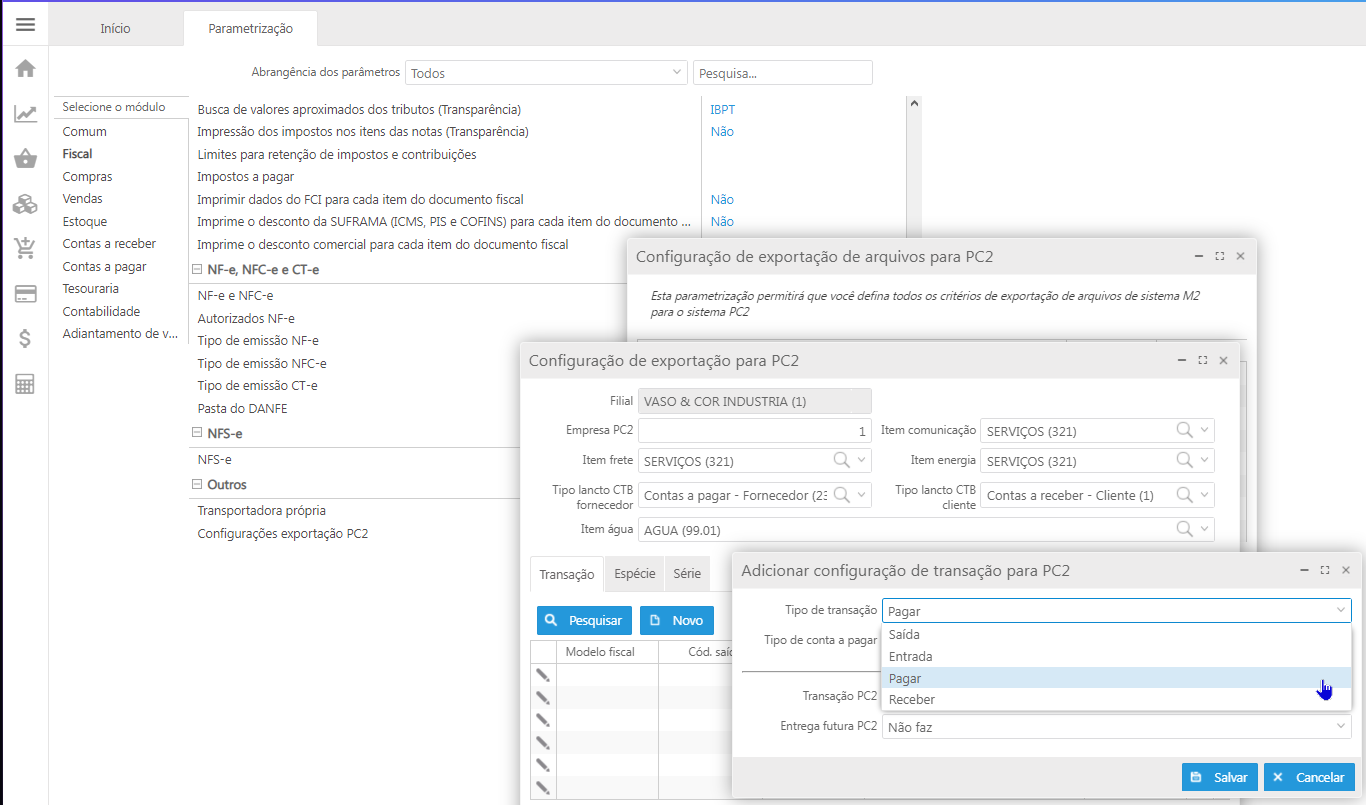1366x805 pixels.
Task: Click the parameter list scroll-up arrow
Action: [914, 102]
